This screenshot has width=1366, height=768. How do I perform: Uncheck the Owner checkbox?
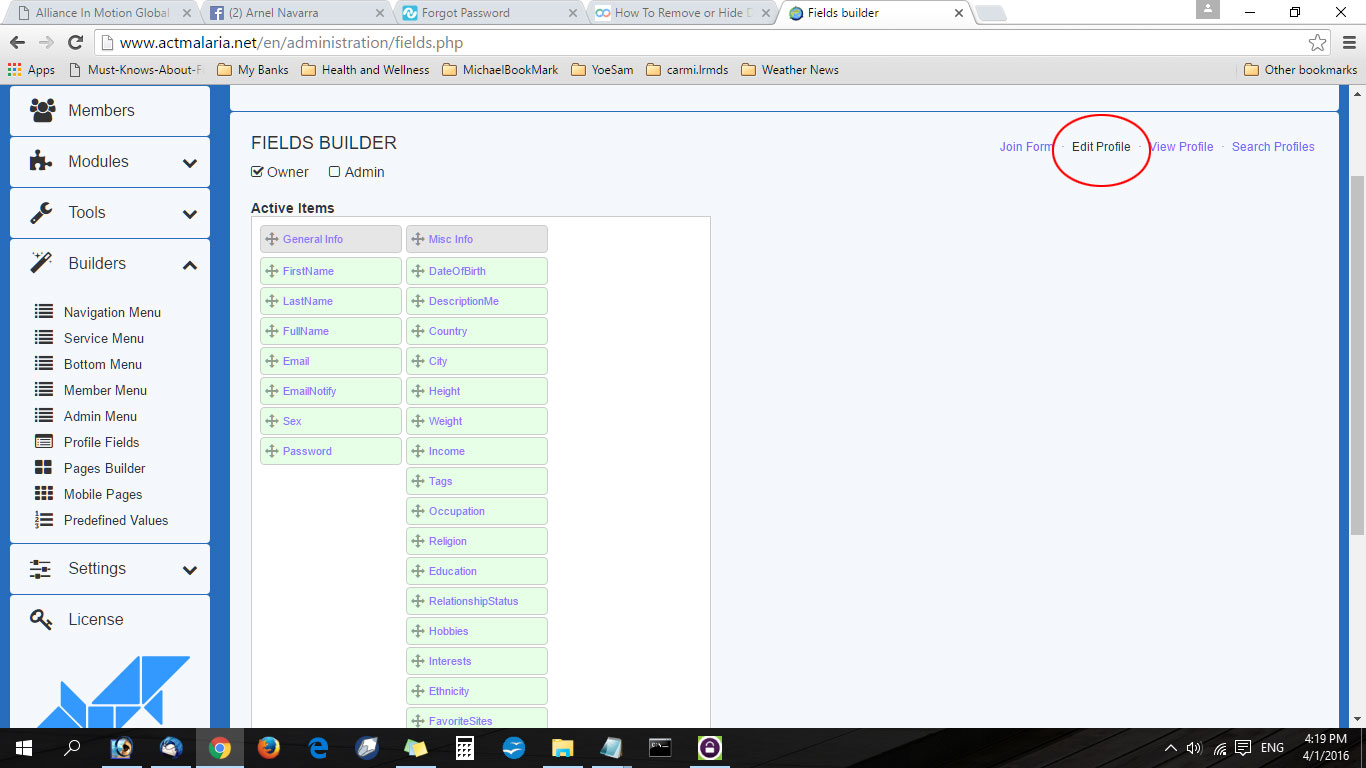(x=257, y=172)
